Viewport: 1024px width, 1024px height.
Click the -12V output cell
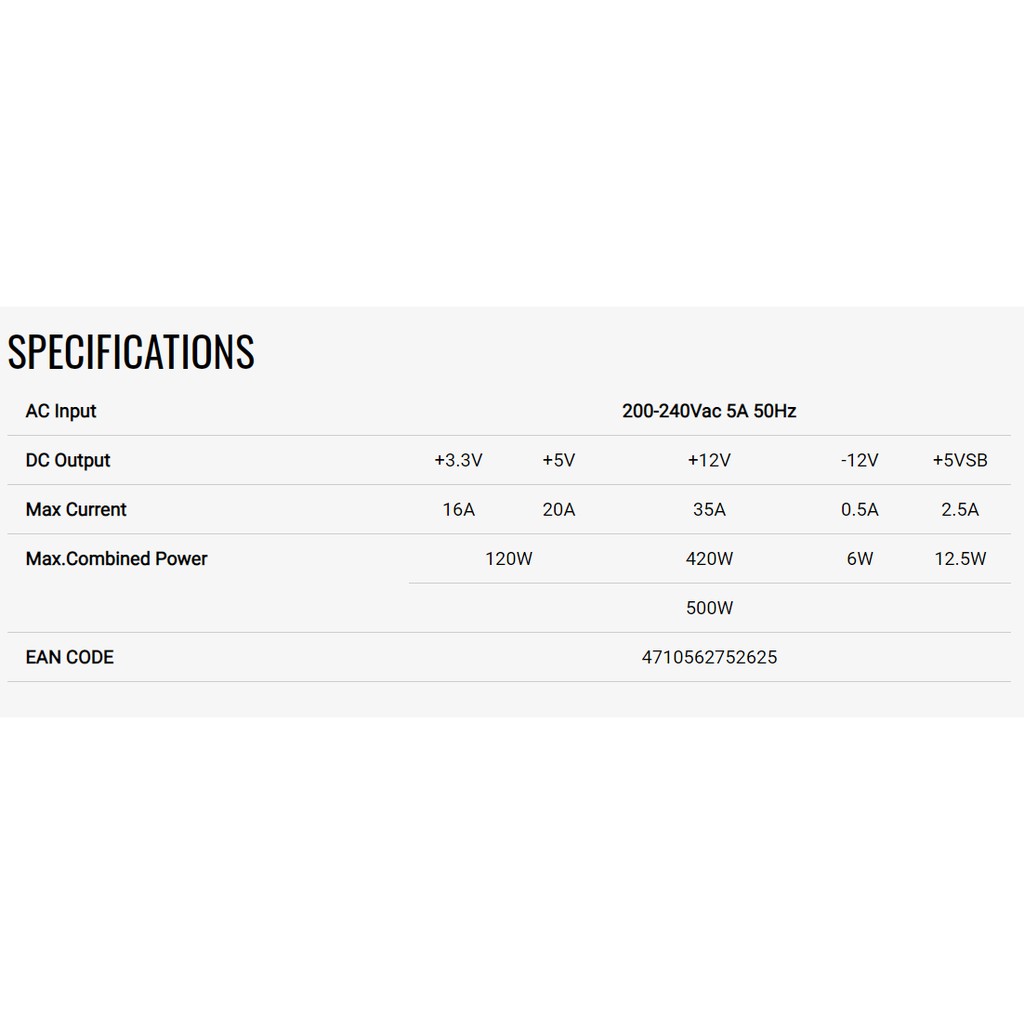860,460
